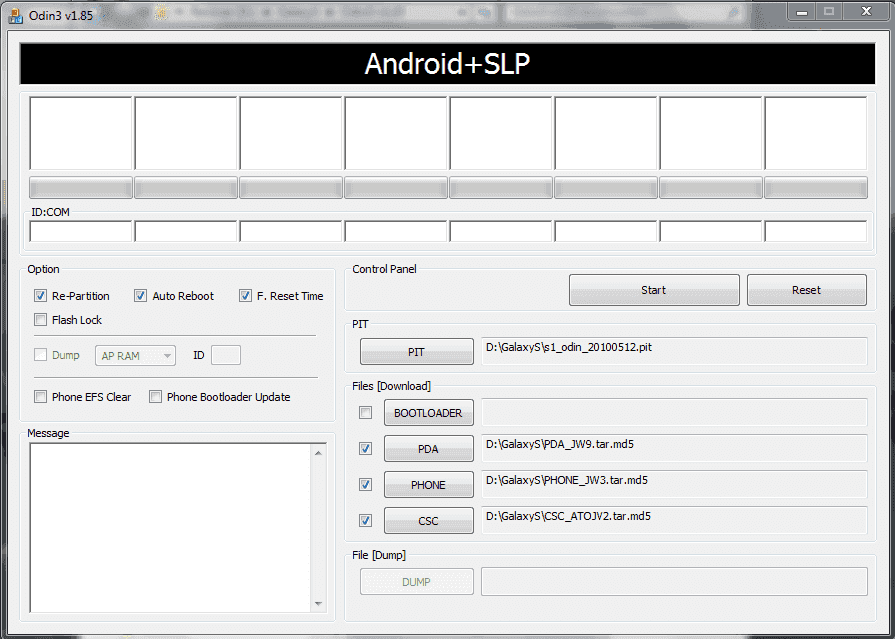Click the CSC_ATOJV2.tar.md5 path field
This screenshot has width=895, height=639.
[674, 520]
